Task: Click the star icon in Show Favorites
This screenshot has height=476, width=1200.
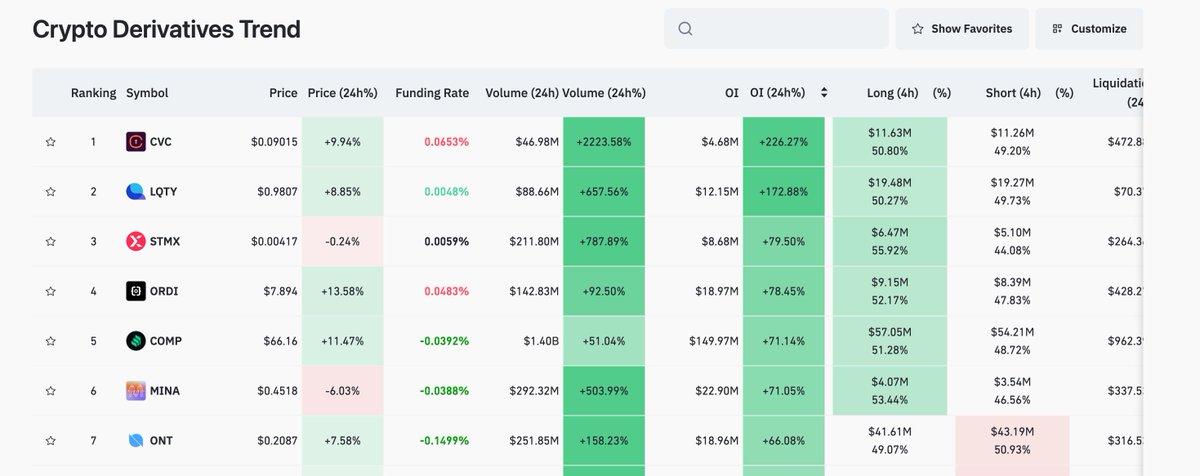Action: 918,29
